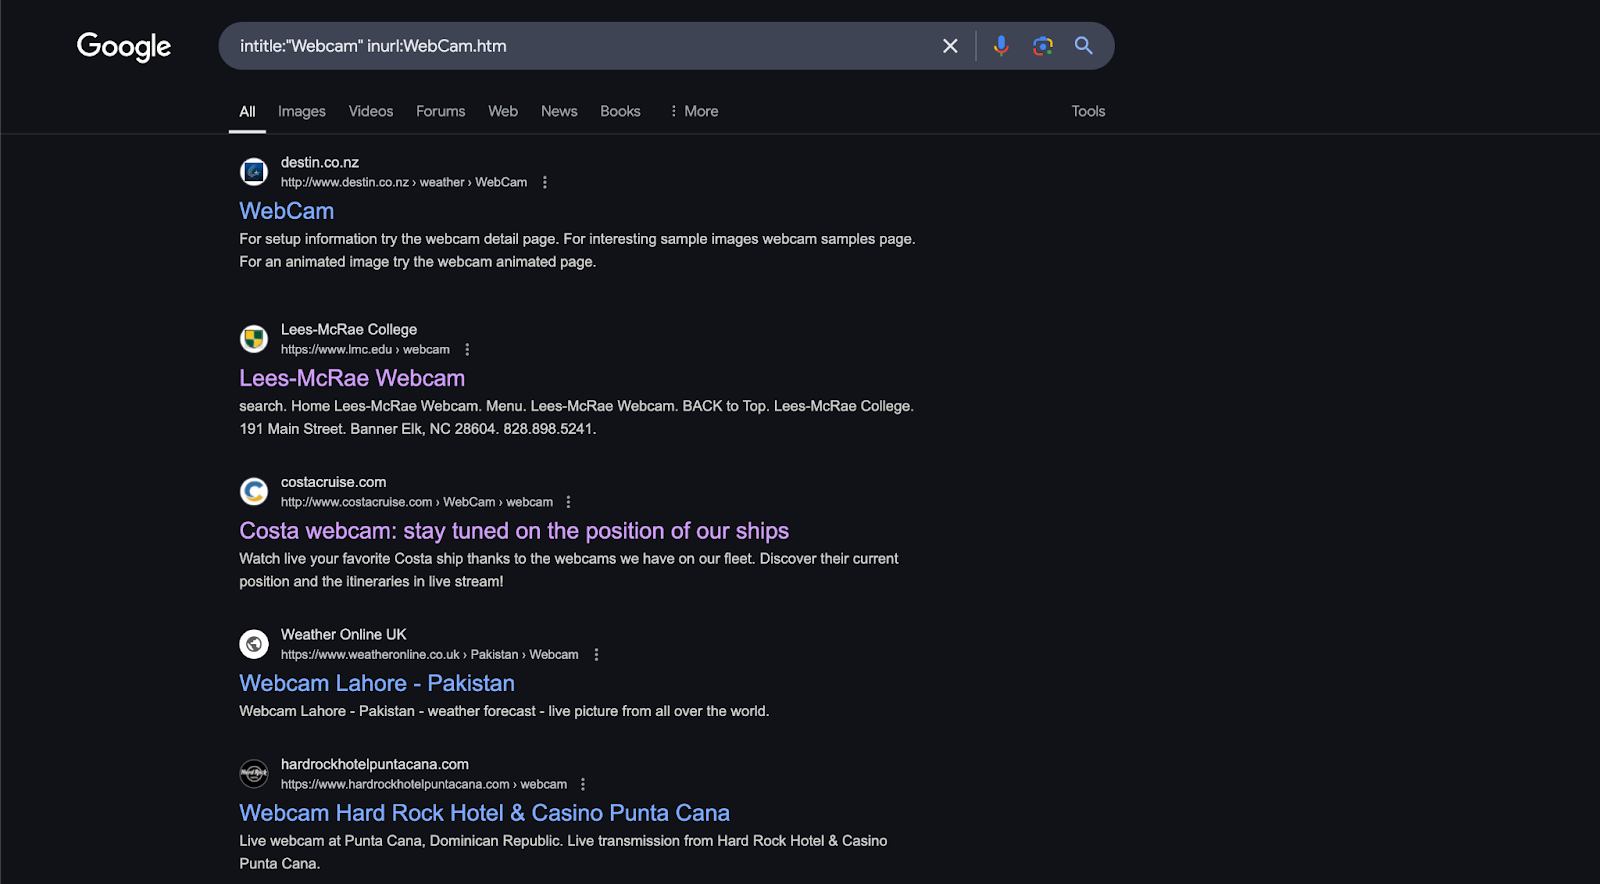Click the www.lmc.edu webcam URL breadcrumb
The width and height of the screenshot is (1600, 884).
point(365,349)
